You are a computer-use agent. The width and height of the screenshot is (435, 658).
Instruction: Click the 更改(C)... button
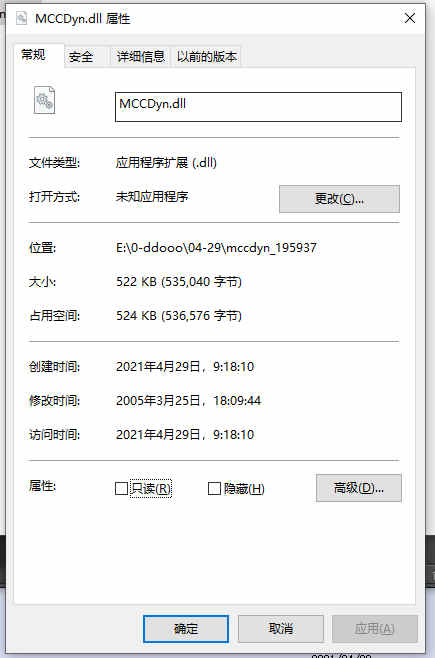click(x=339, y=199)
